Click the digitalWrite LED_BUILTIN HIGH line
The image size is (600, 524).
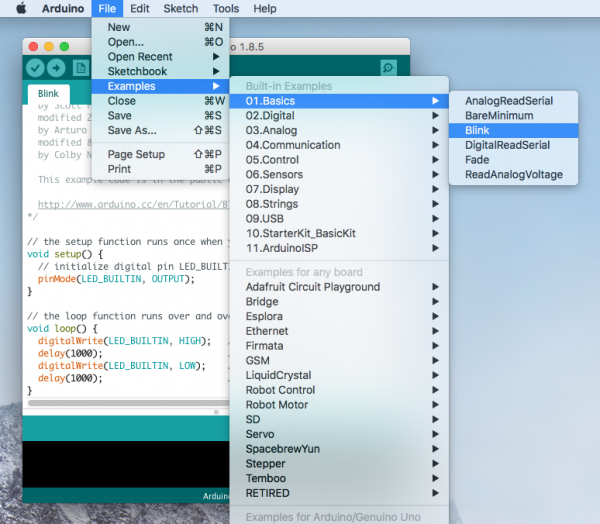tap(124, 341)
